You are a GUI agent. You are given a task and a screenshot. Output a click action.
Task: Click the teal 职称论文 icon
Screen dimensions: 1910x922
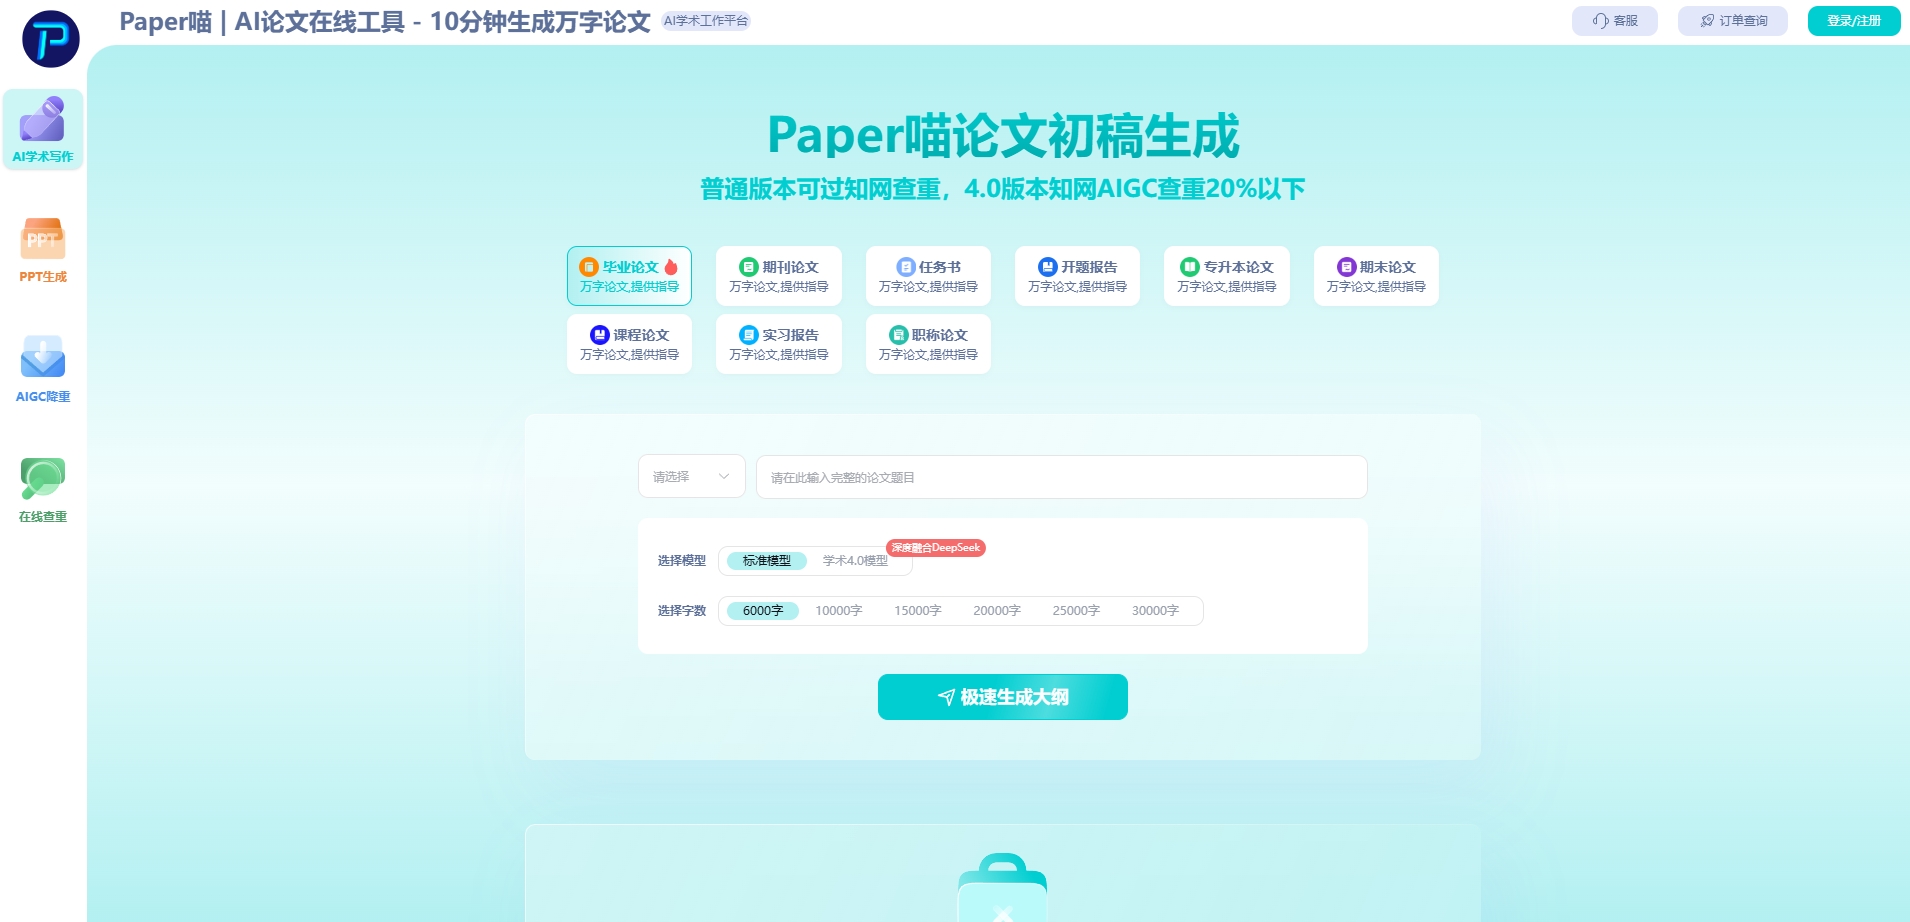click(899, 335)
